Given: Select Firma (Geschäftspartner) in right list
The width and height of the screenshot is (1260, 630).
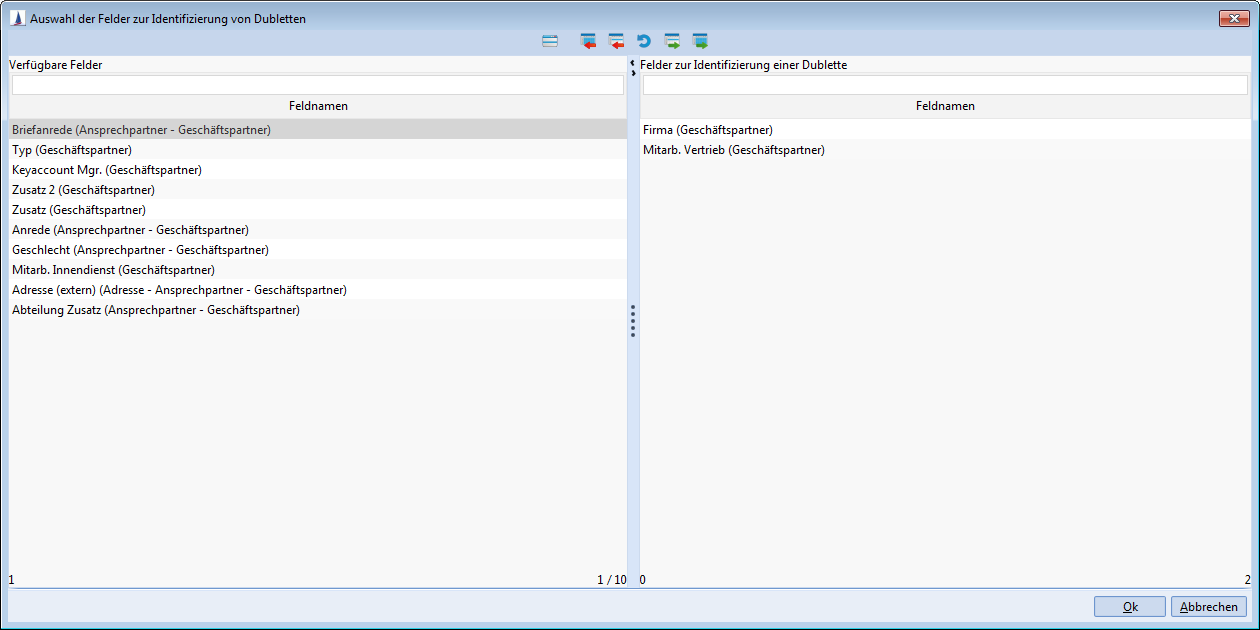Looking at the screenshot, I should (x=708, y=130).
